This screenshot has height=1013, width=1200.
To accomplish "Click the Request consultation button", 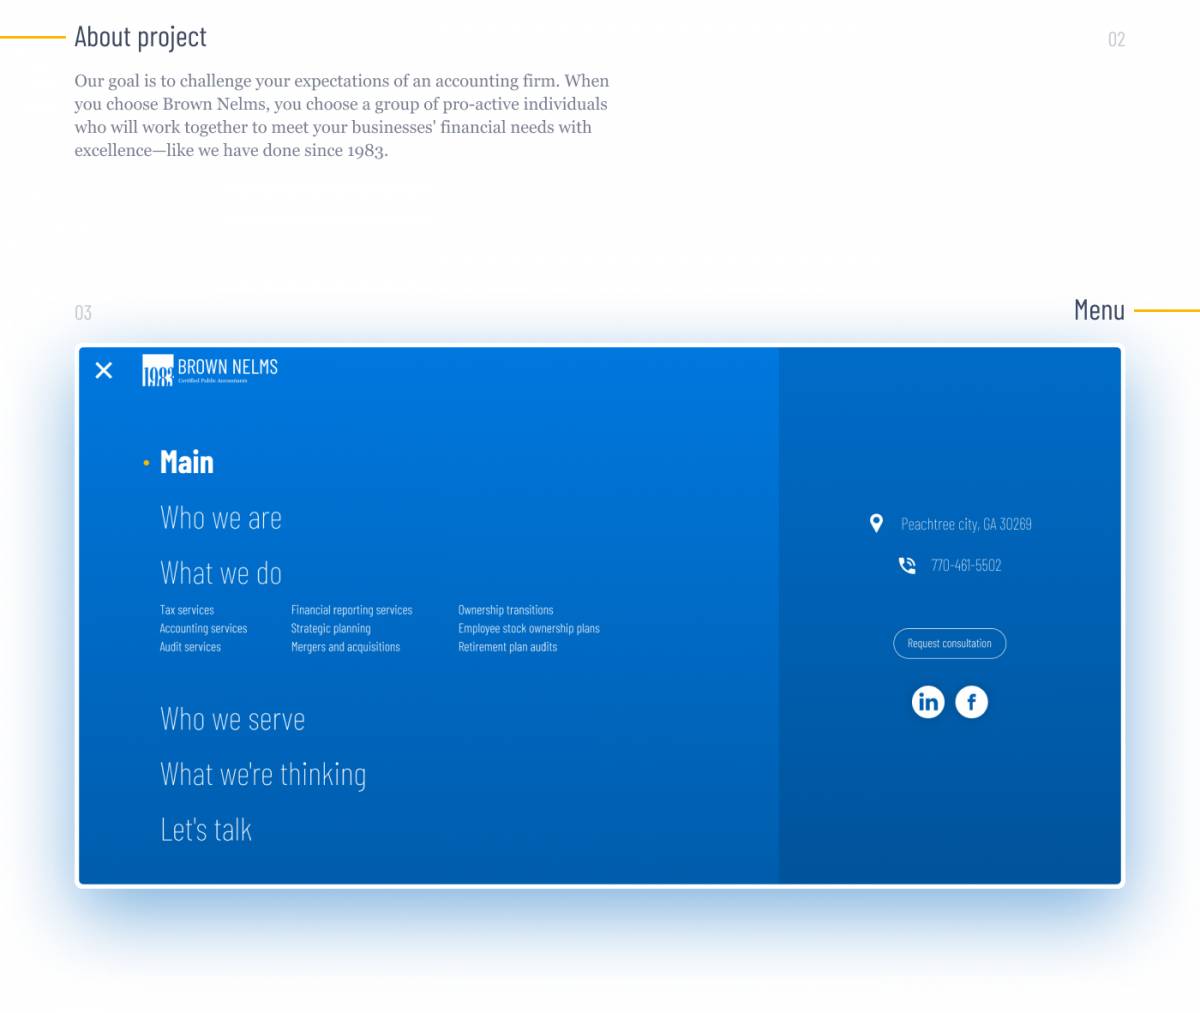I will 950,644.
